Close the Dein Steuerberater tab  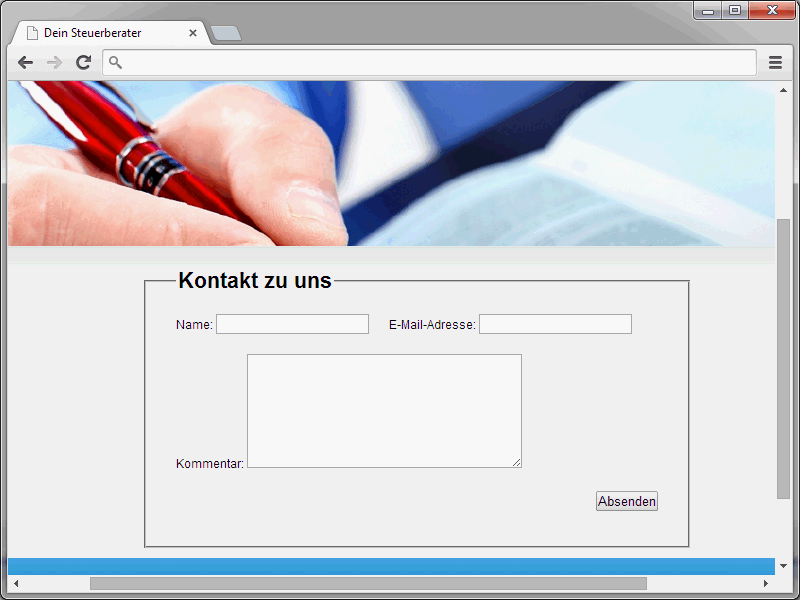click(193, 33)
